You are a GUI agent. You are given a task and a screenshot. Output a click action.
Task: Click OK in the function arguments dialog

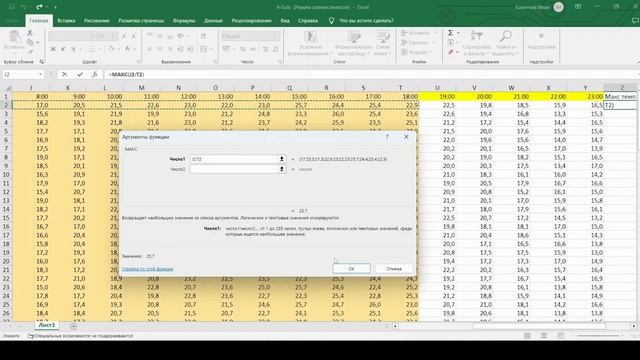point(351,269)
